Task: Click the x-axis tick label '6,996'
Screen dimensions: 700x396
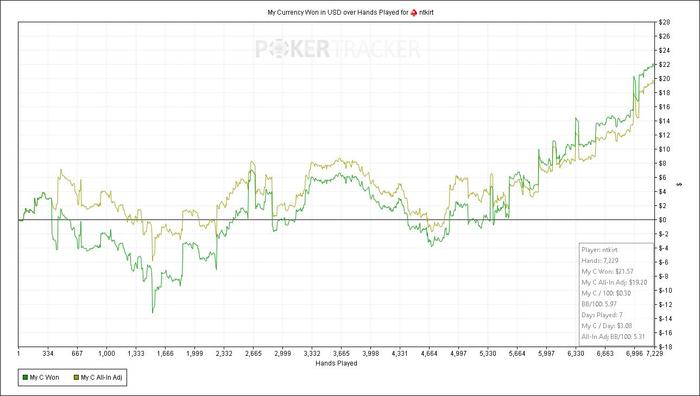Action: point(634,354)
